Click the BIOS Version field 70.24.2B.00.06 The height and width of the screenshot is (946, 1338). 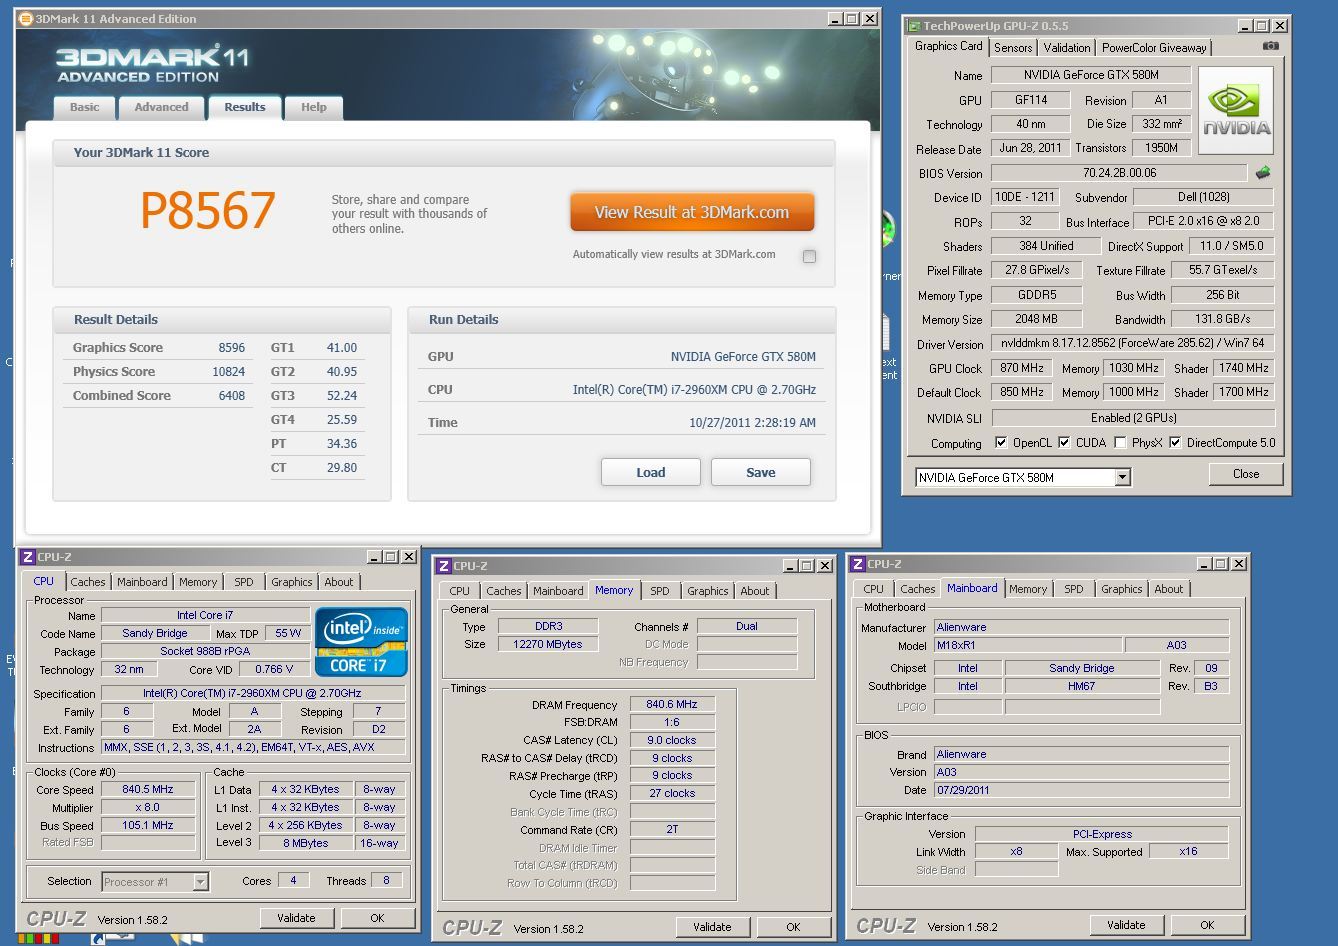click(x=1119, y=173)
